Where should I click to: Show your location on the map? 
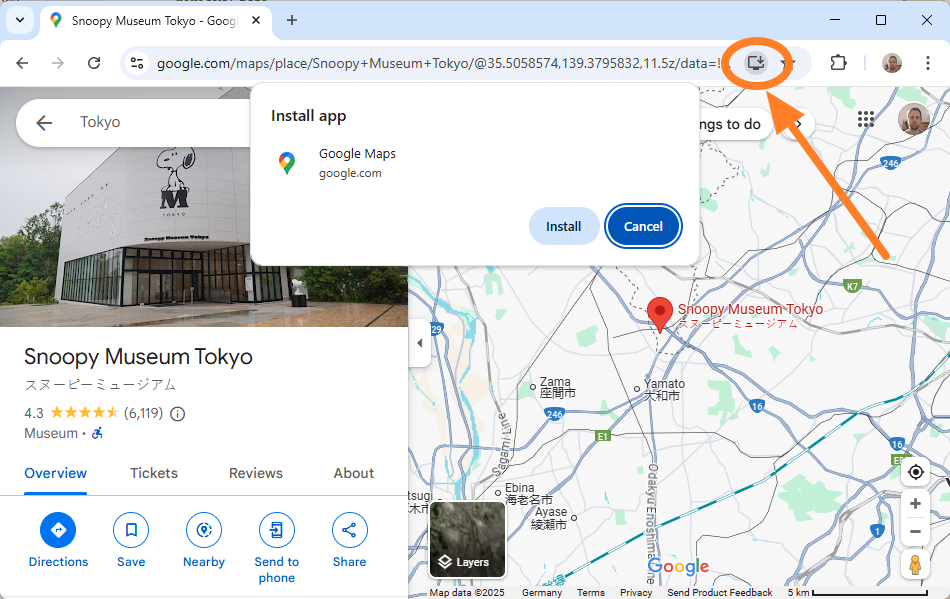(915, 472)
